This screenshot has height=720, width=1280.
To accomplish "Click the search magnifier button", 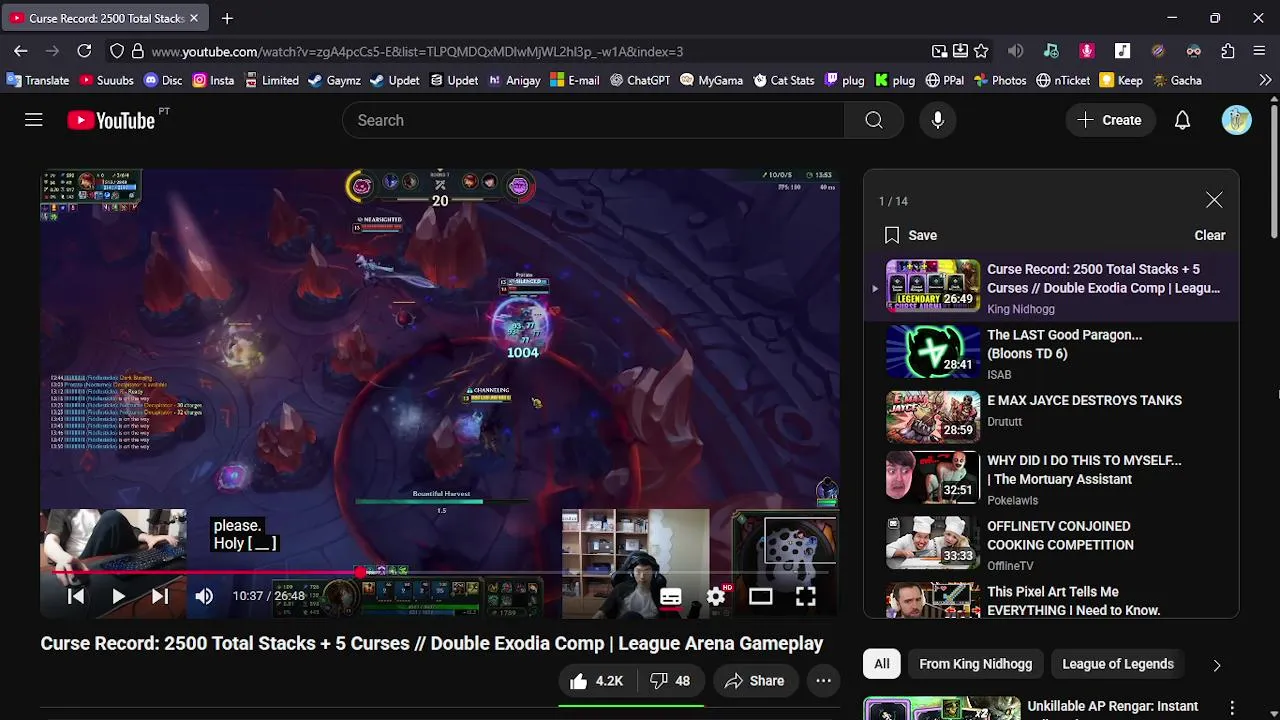I will pyautogui.click(x=874, y=120).
